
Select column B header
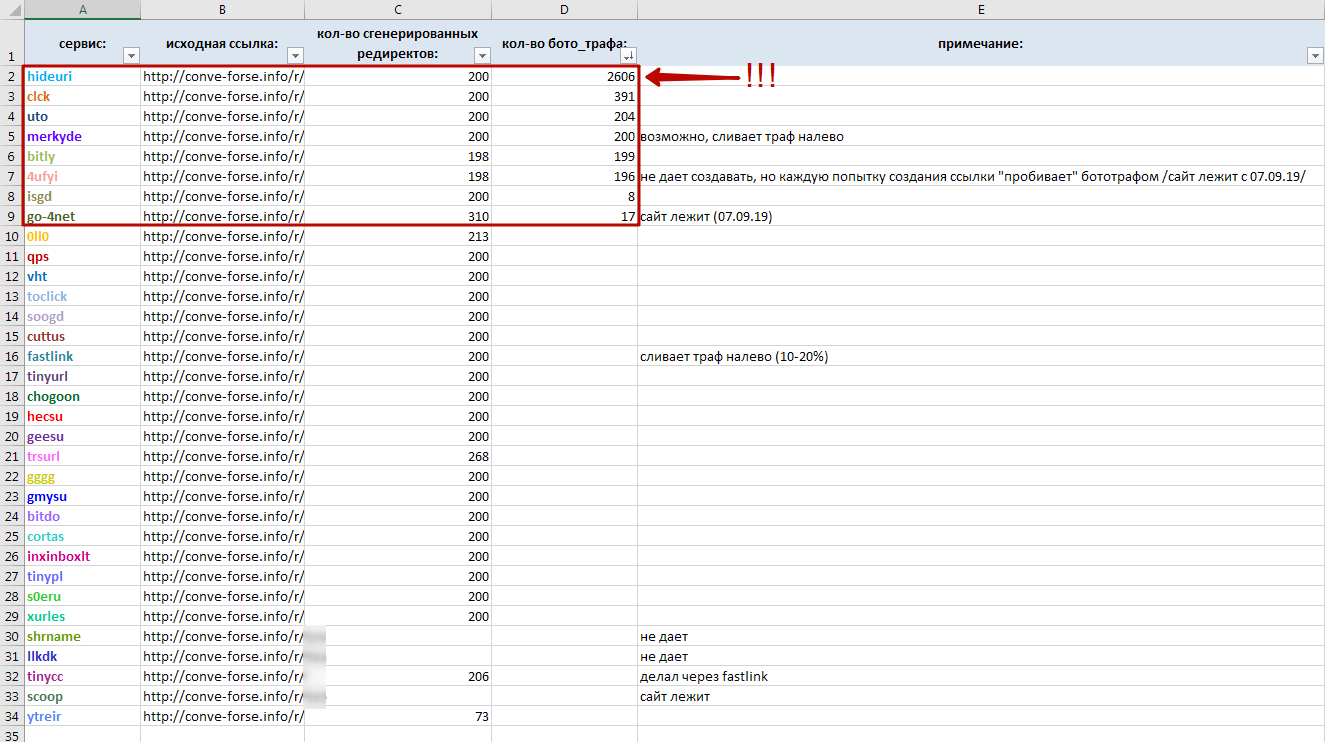coord(222,9)
